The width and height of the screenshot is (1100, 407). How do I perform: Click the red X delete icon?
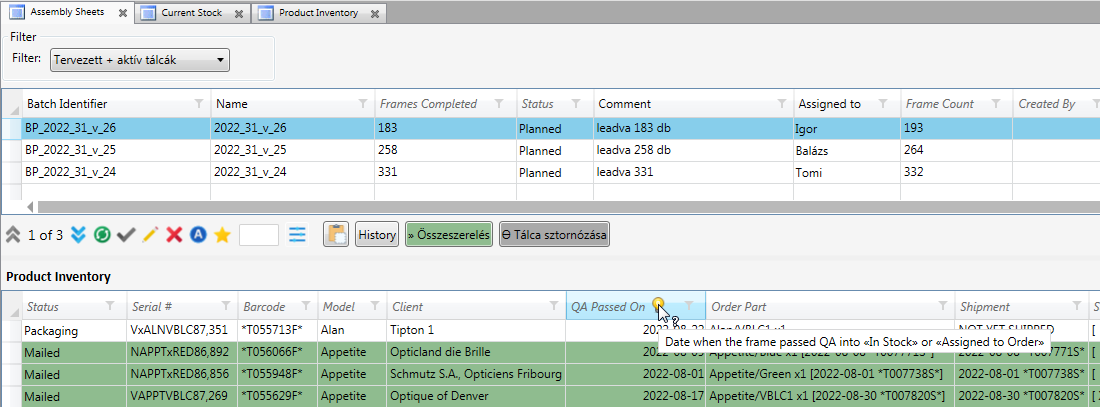174,235
